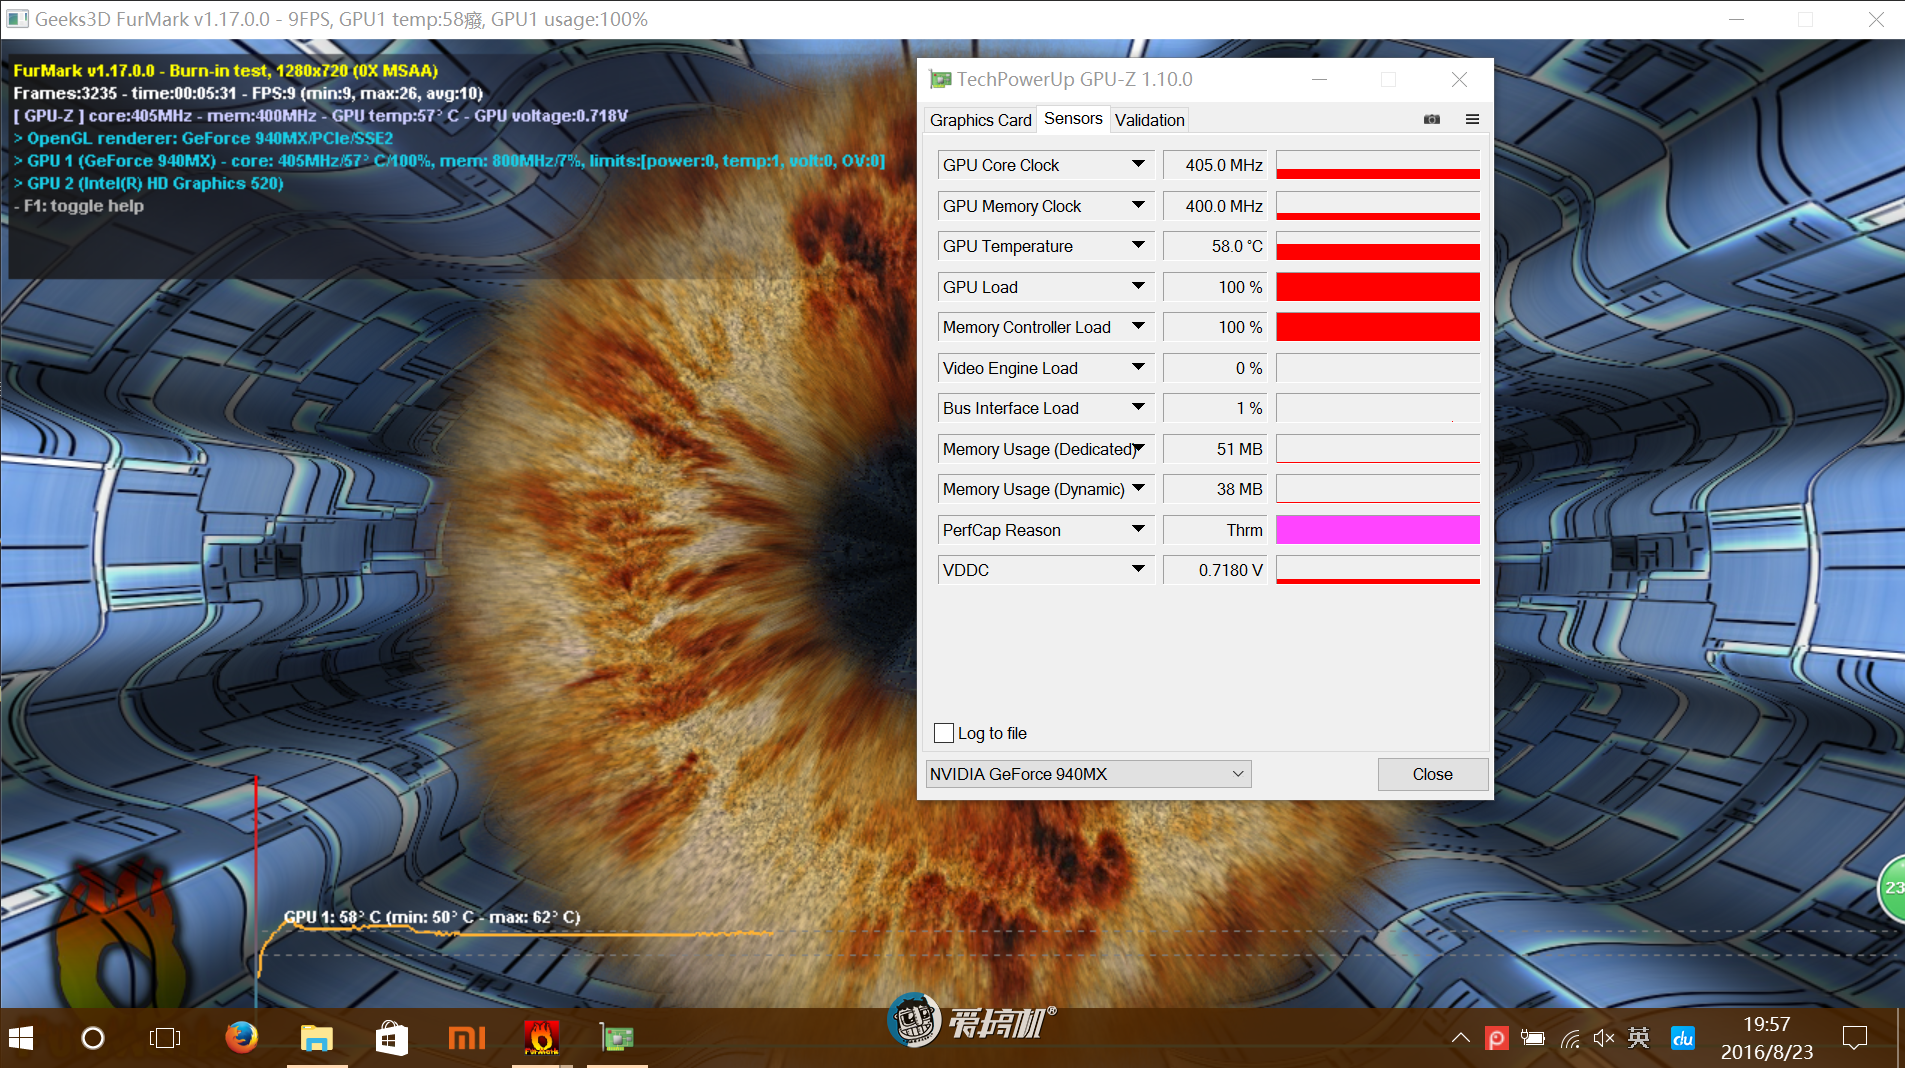
Task: Open the Windows Start menu
Action: pos(21,1038)
